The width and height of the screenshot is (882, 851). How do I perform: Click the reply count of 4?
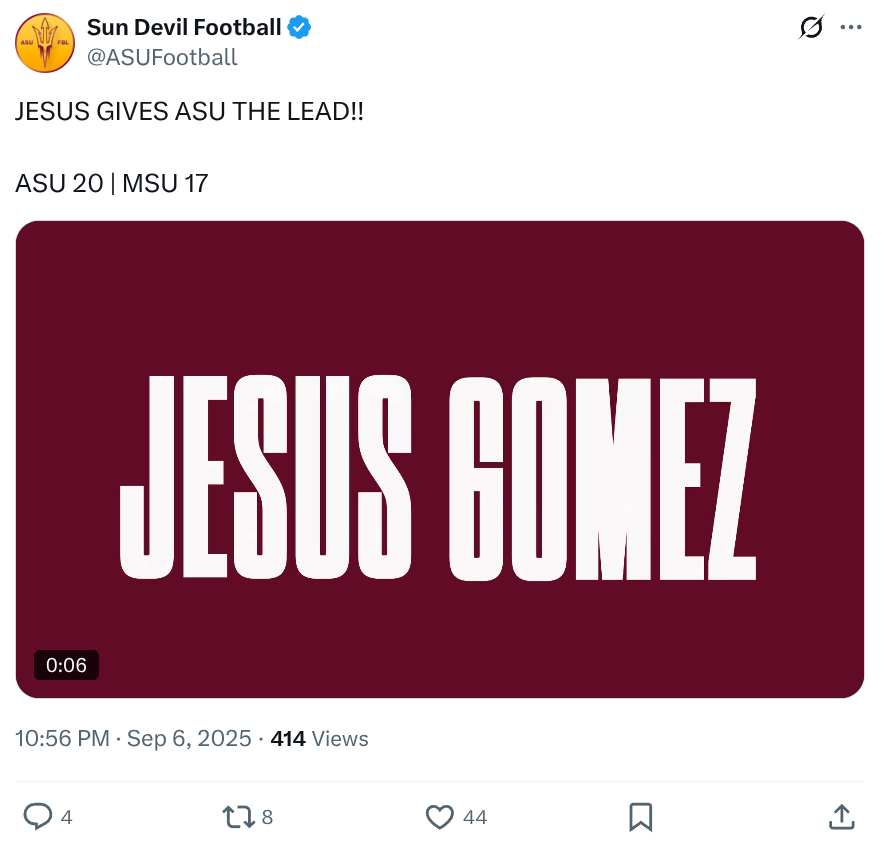pos(66,817)
